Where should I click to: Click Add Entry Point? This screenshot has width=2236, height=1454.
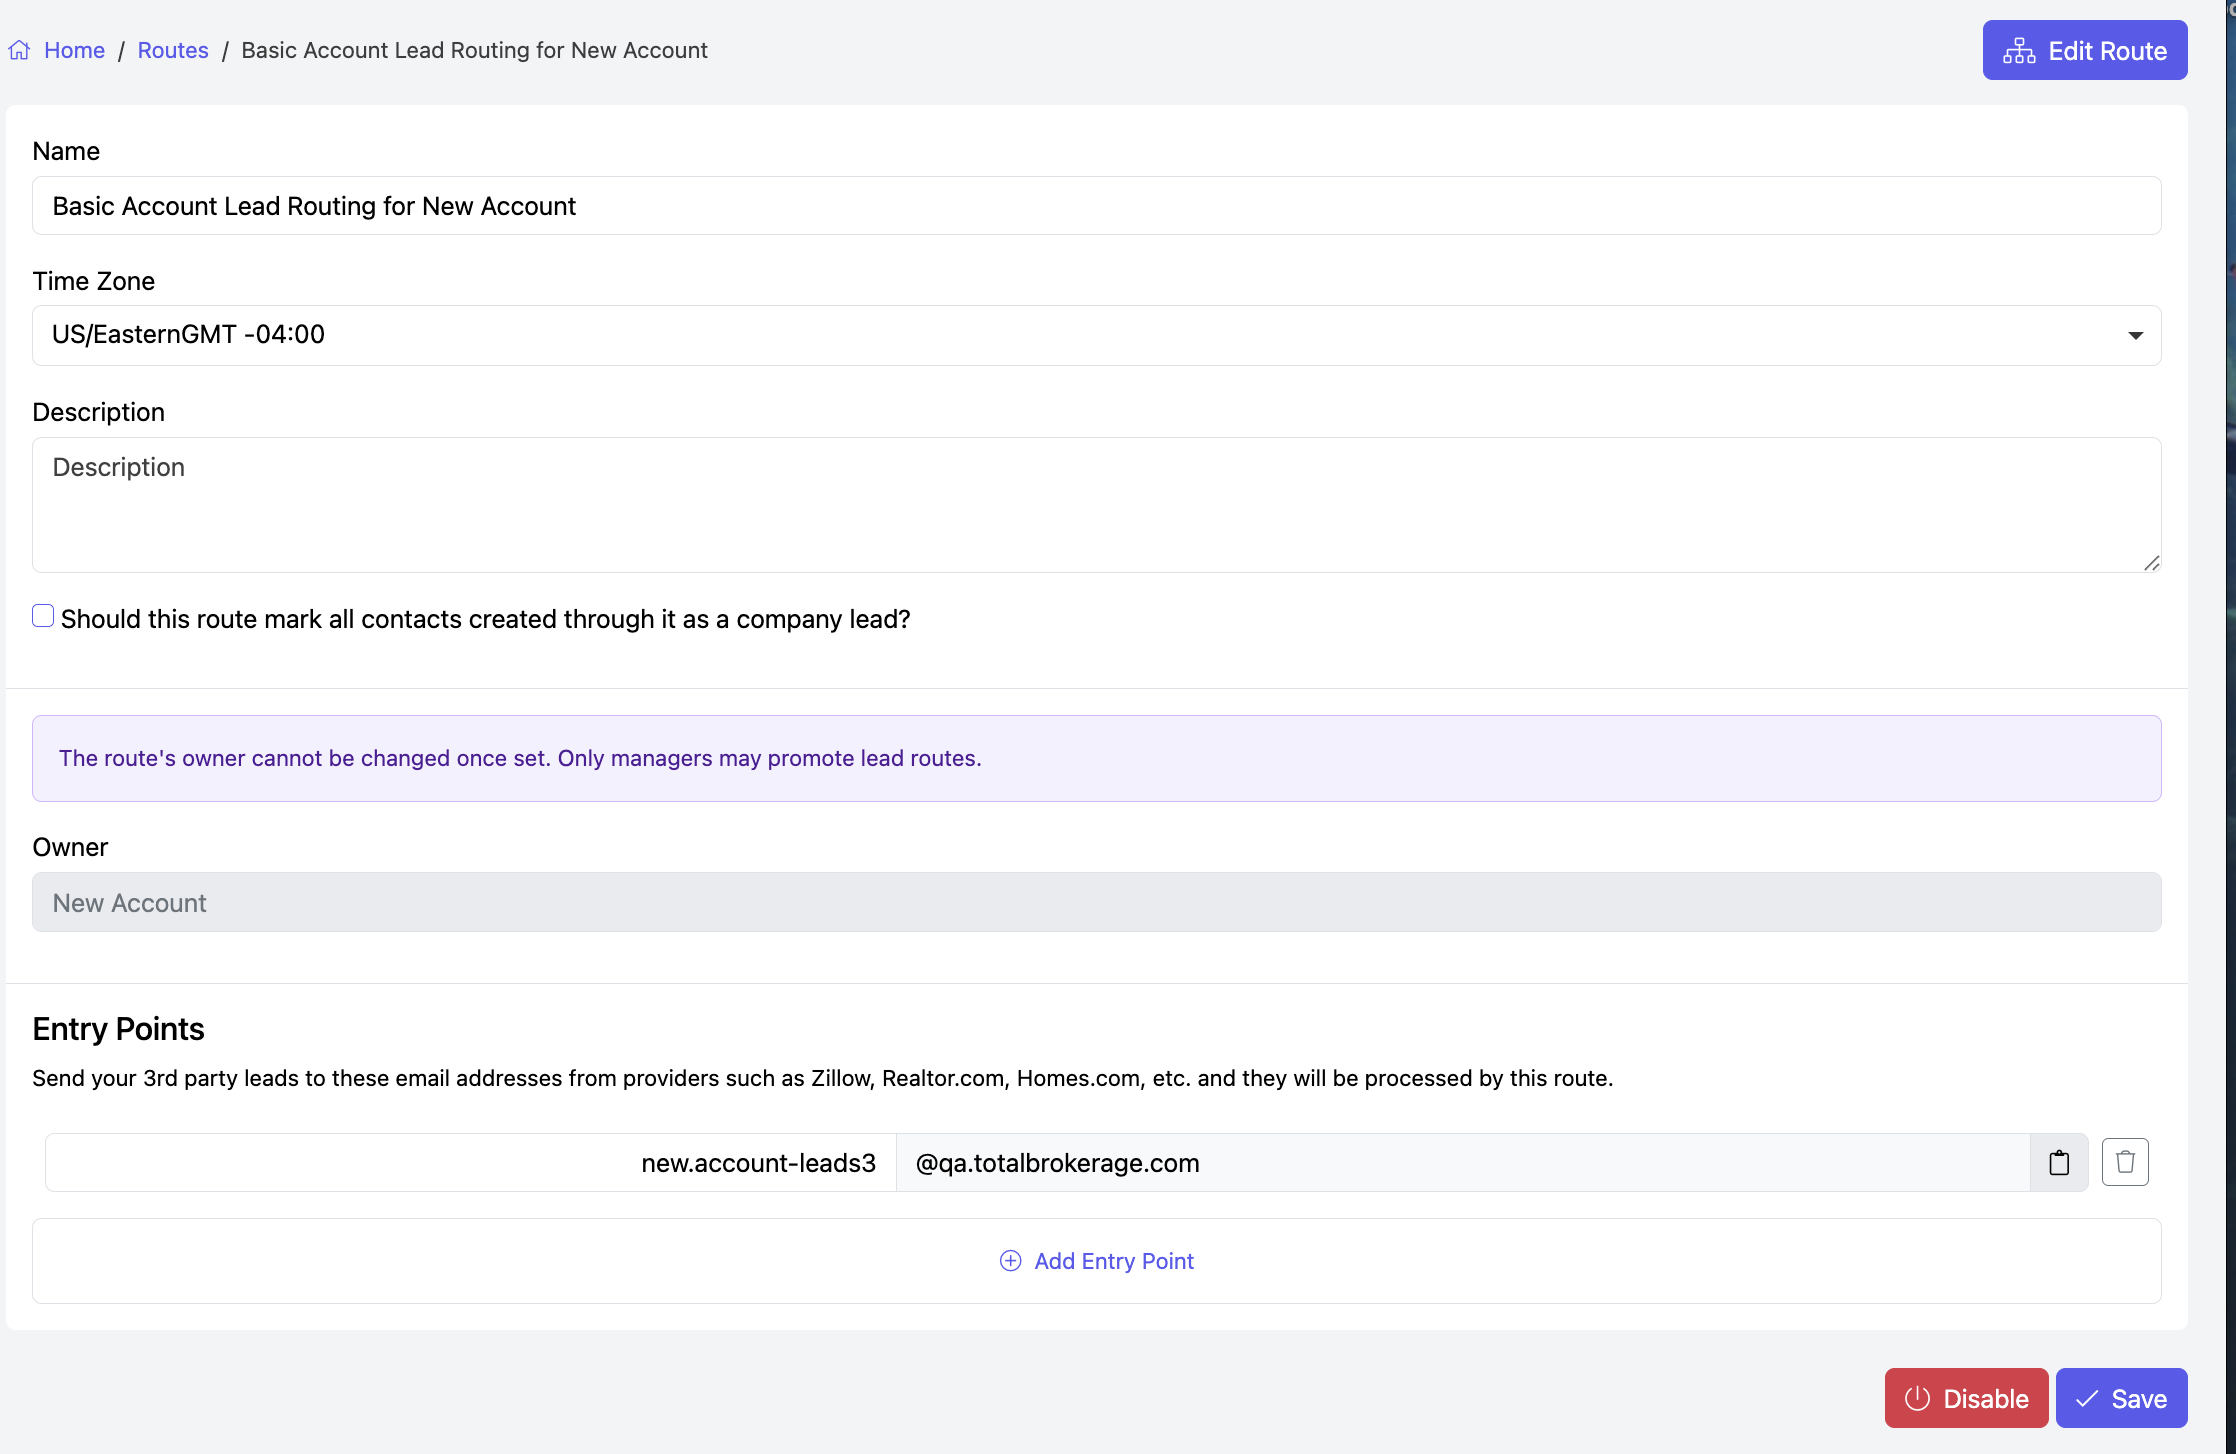pos(1113,1261)
